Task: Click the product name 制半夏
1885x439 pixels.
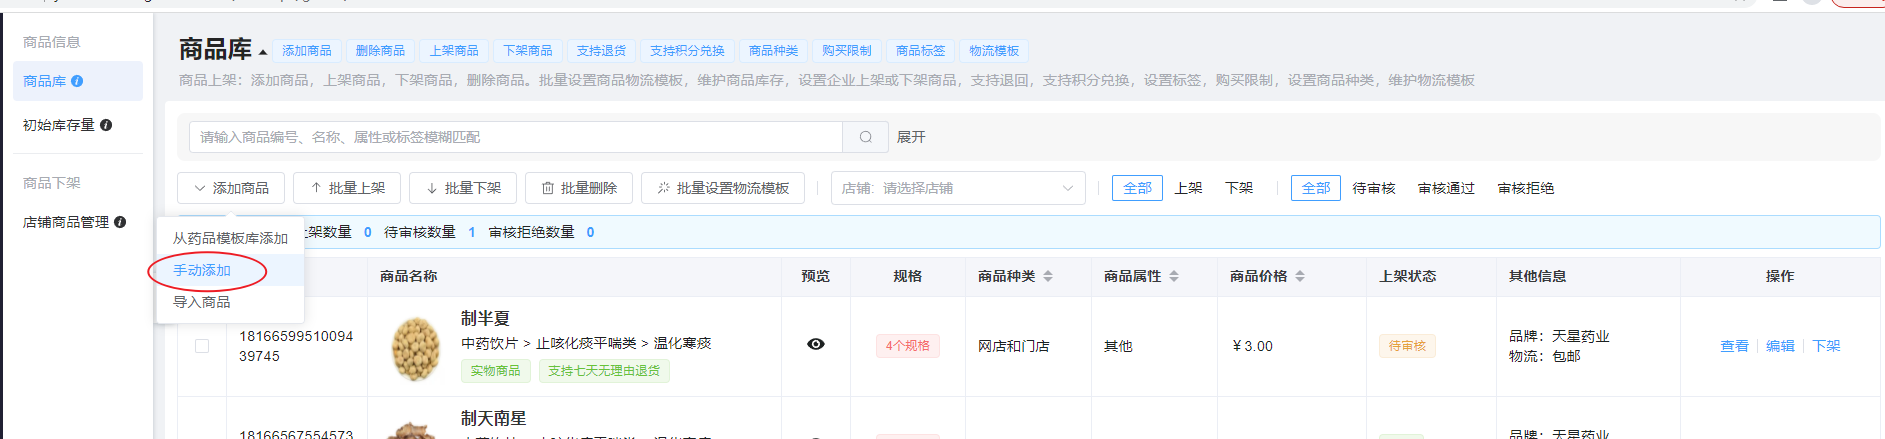Action: 486,318
